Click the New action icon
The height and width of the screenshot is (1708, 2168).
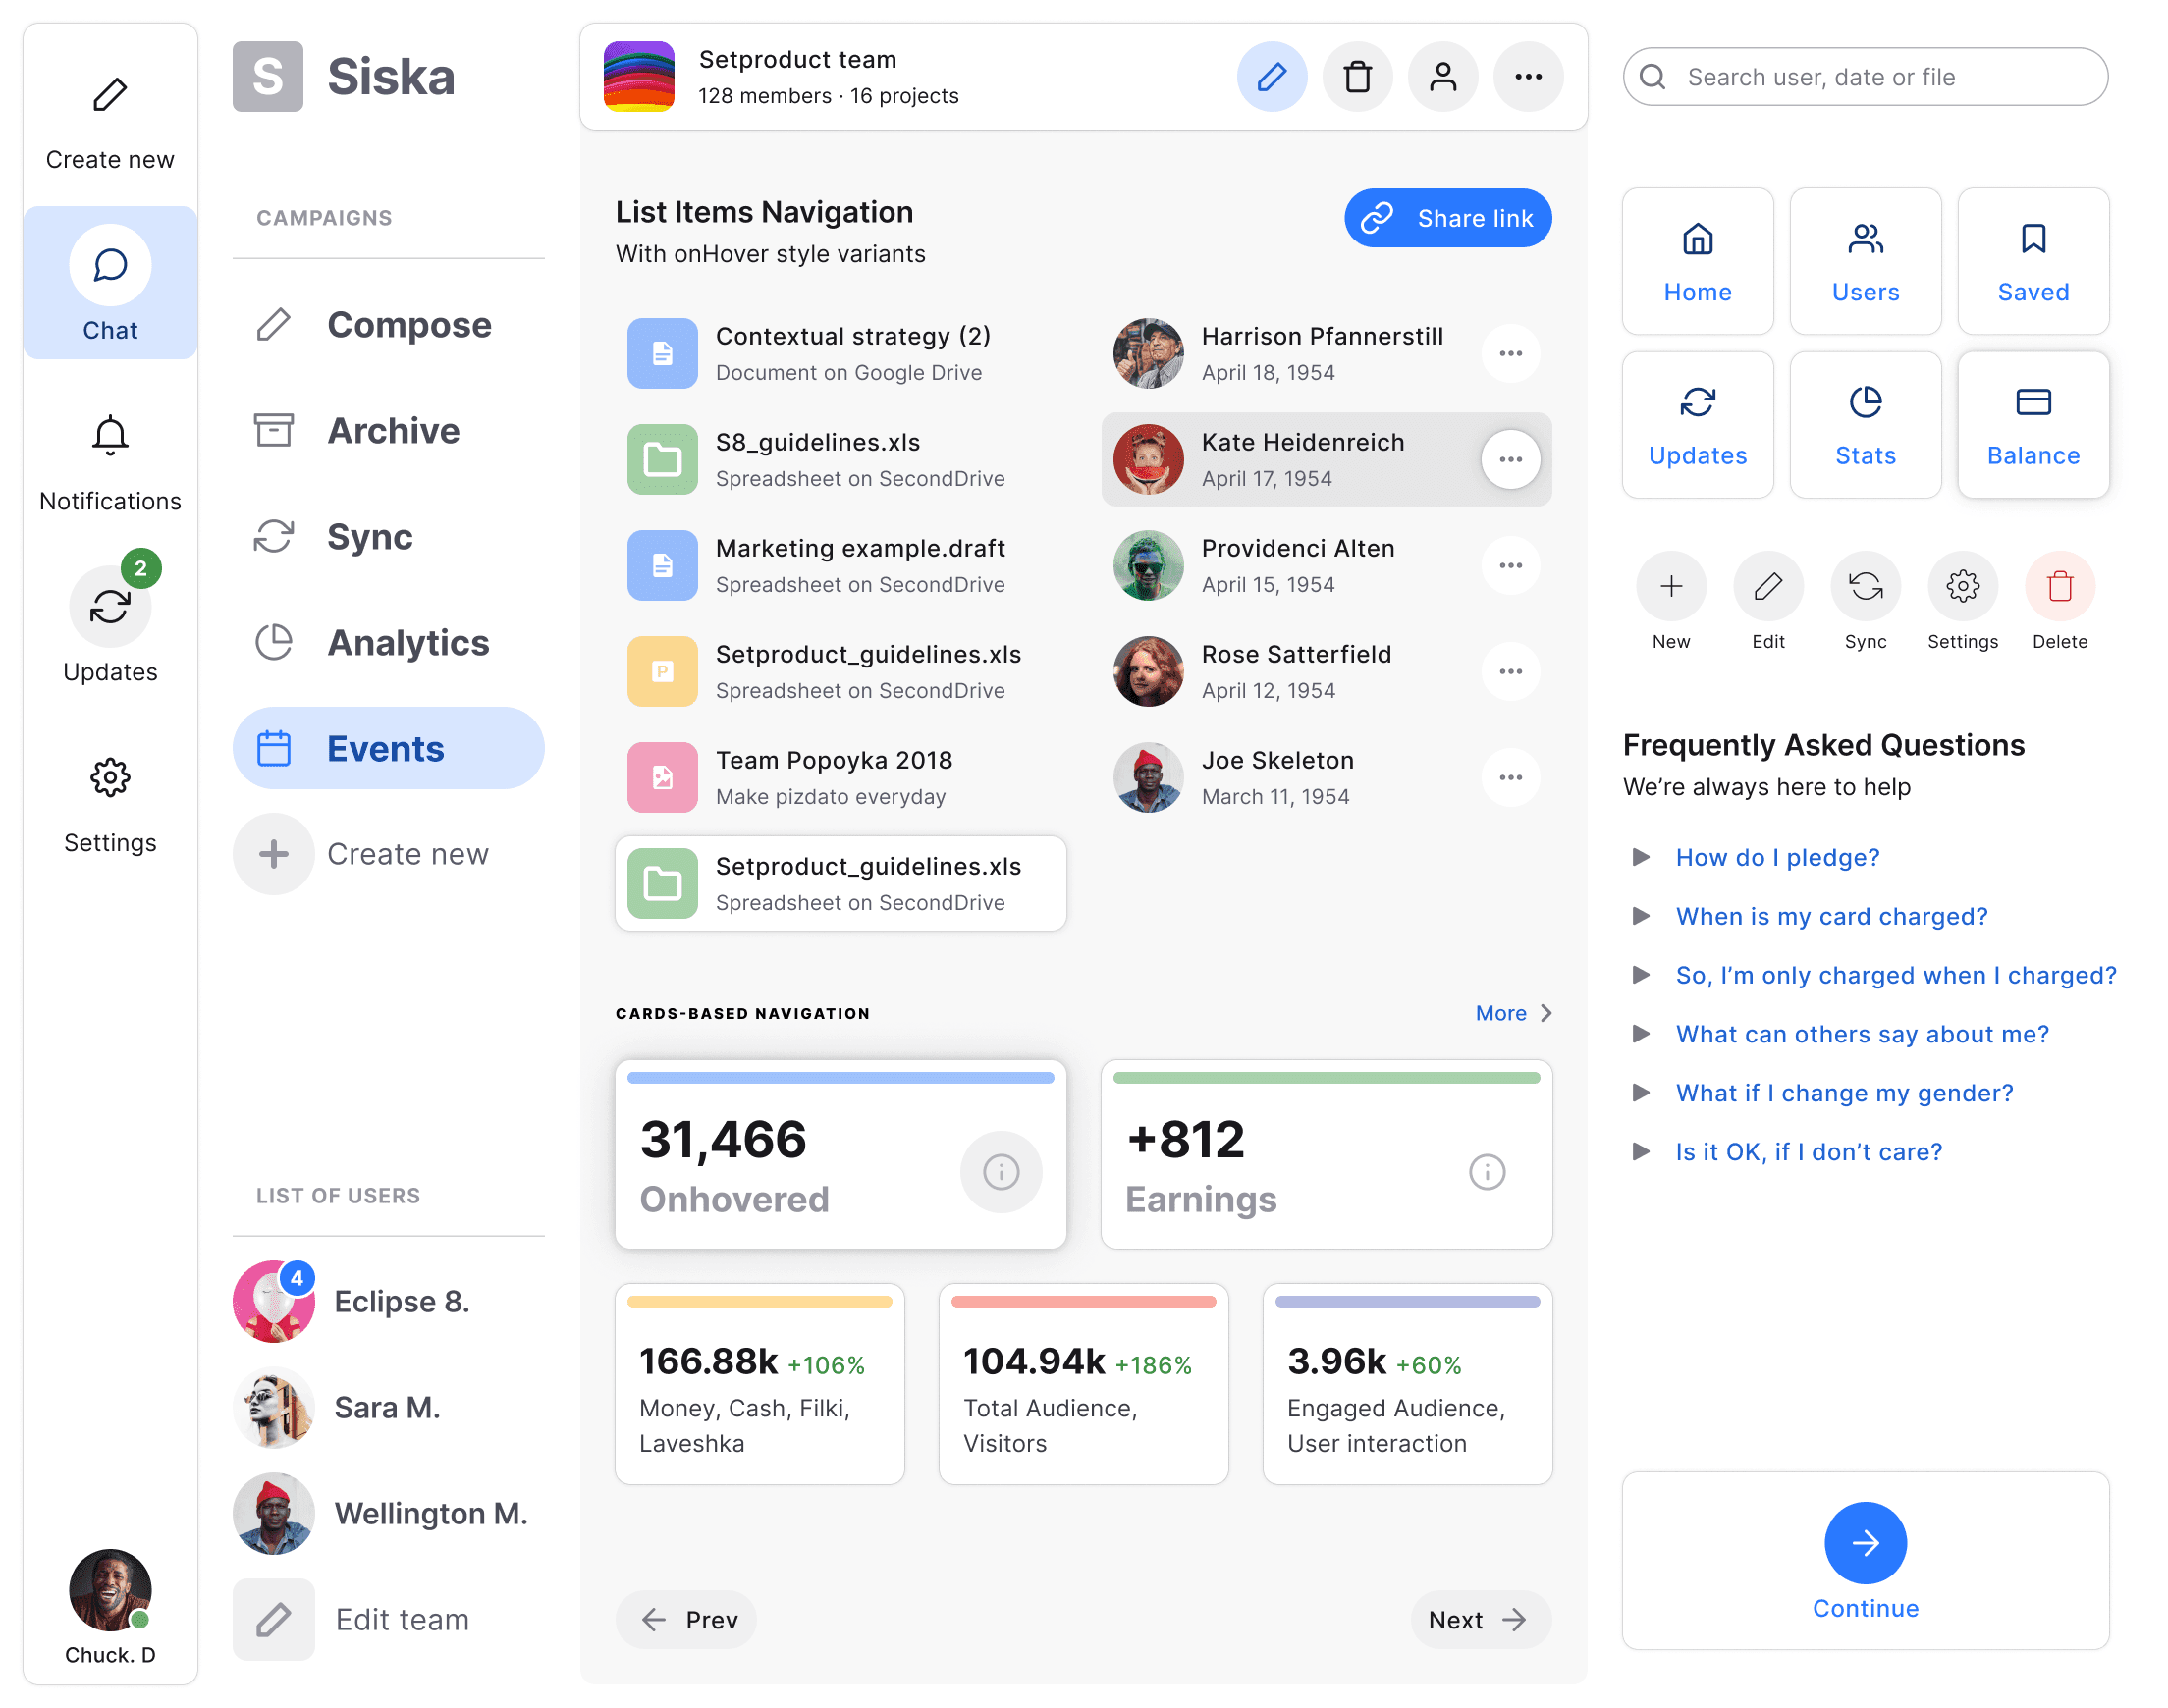coord(1670,586)
